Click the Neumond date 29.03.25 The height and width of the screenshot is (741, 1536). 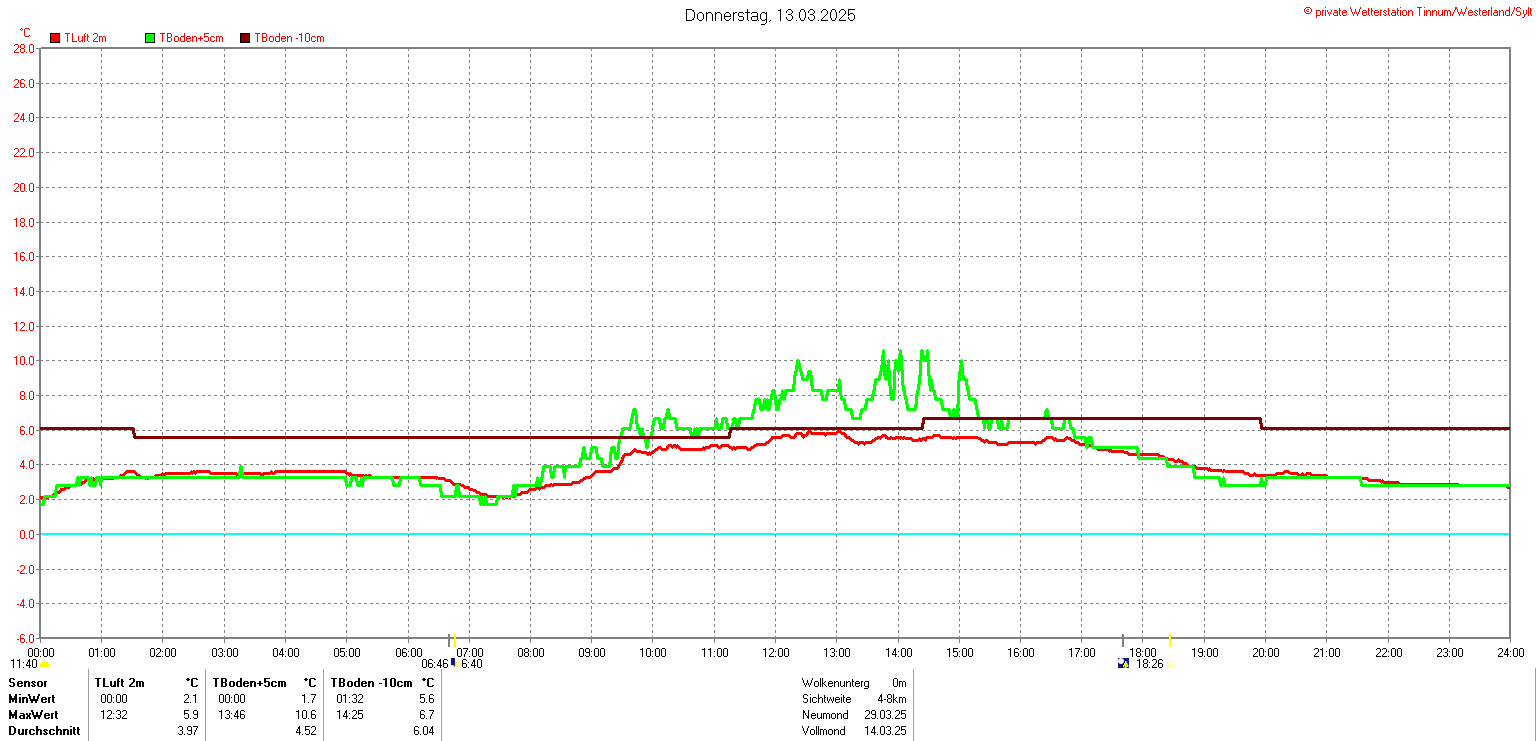(885, 715)
